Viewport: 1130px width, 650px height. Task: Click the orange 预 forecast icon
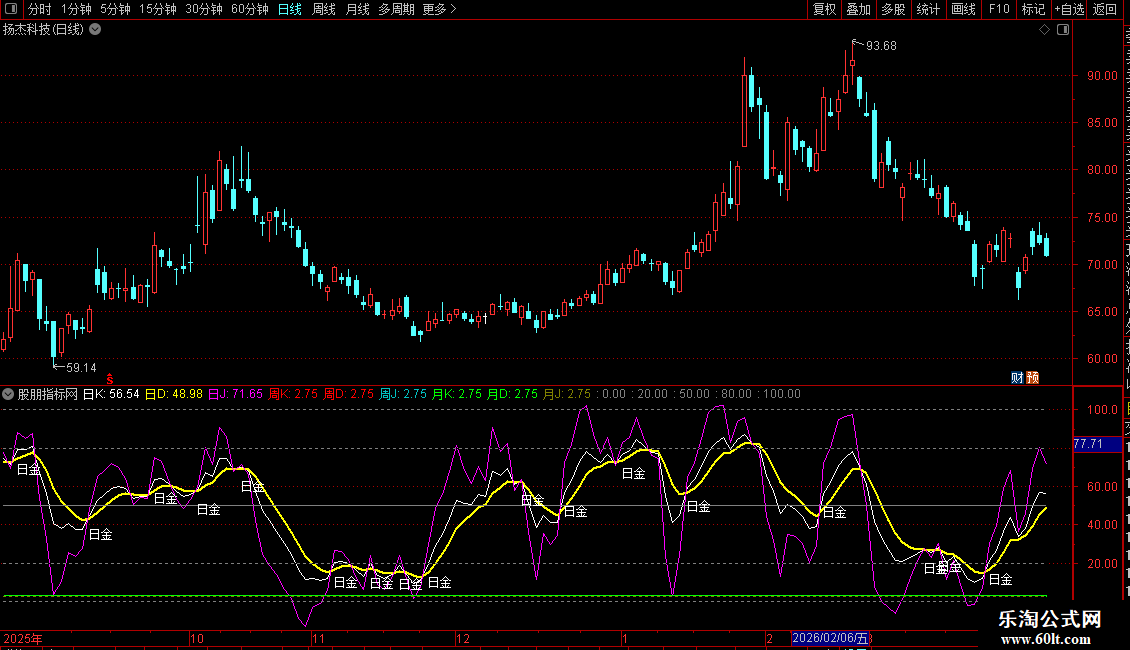(1033, 377)
